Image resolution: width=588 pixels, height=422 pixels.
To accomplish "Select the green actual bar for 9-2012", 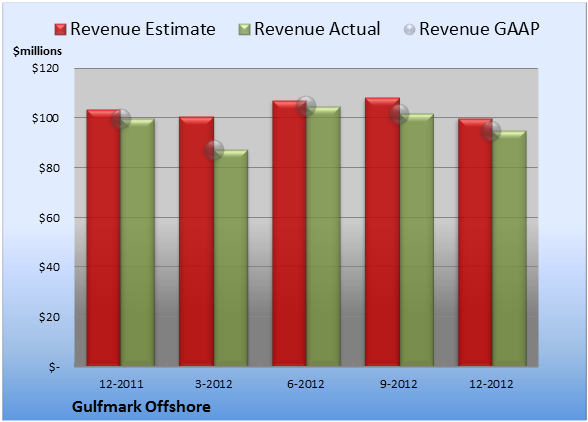I will (x=417, y=240).
